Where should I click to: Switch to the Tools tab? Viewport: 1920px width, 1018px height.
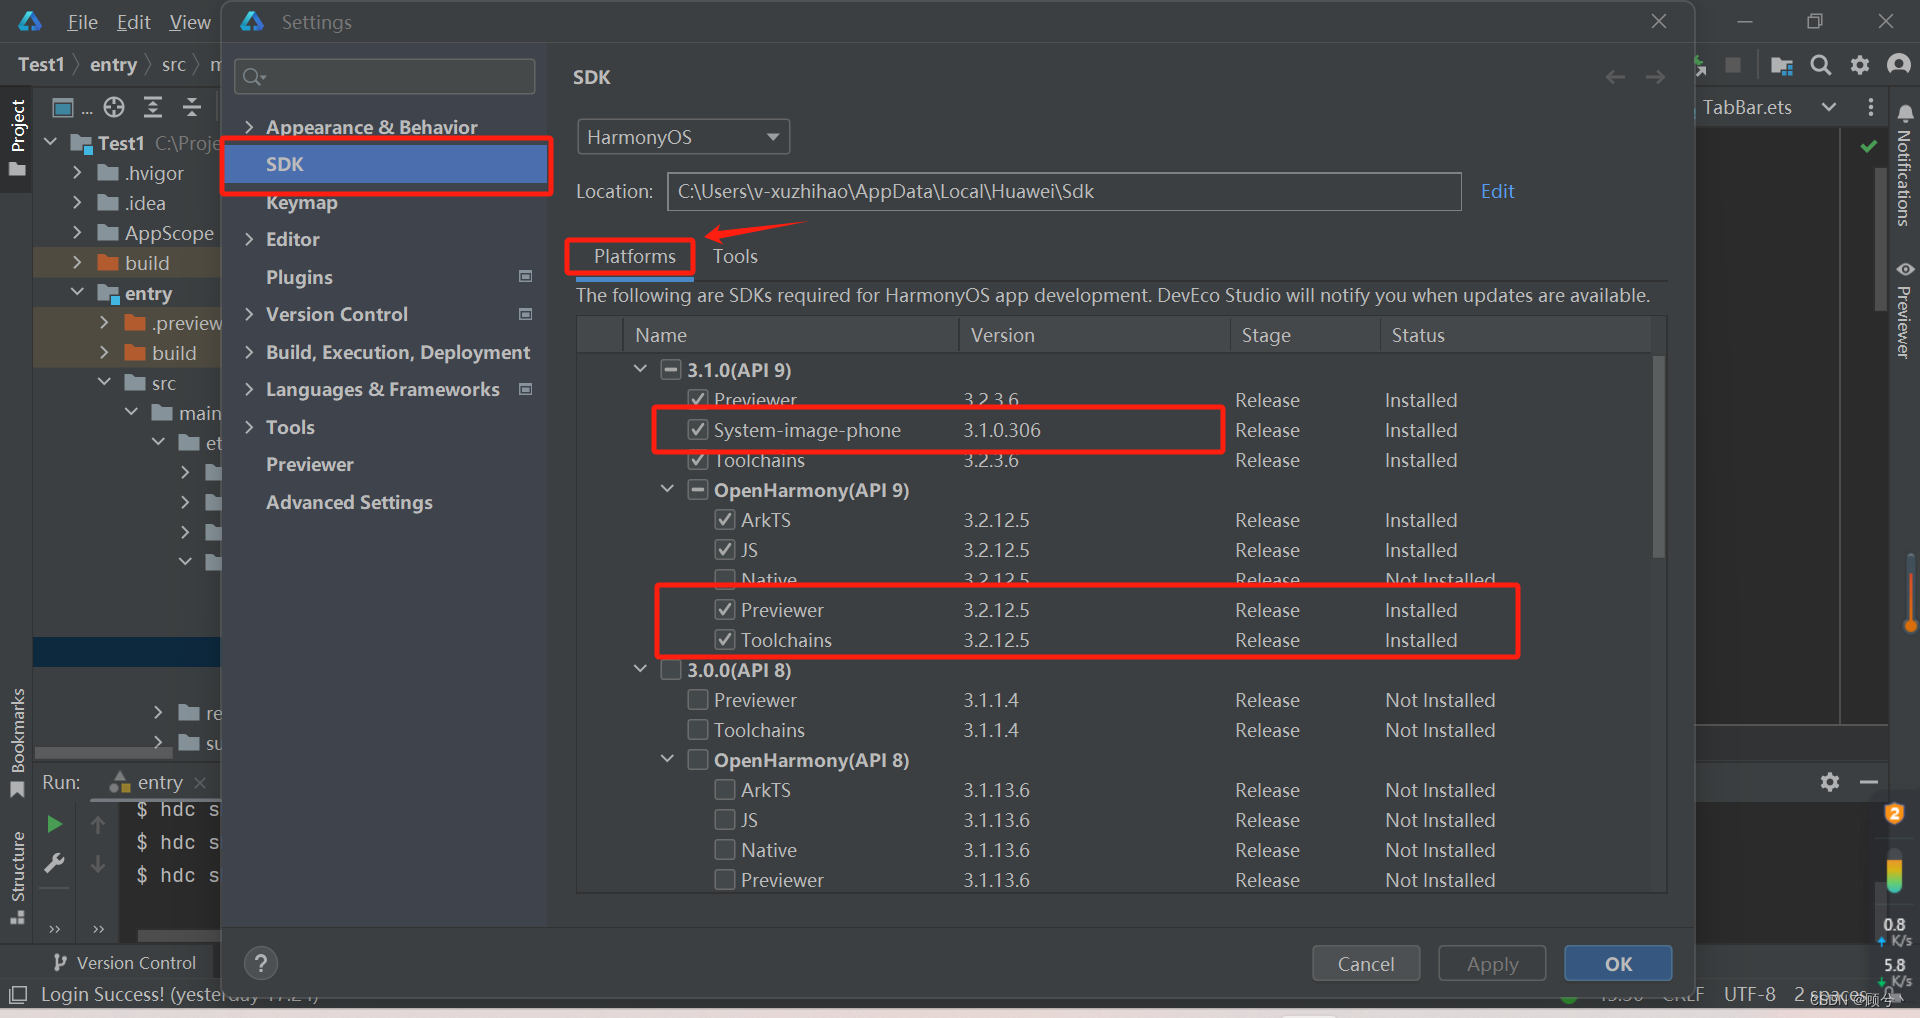(735, 256)
